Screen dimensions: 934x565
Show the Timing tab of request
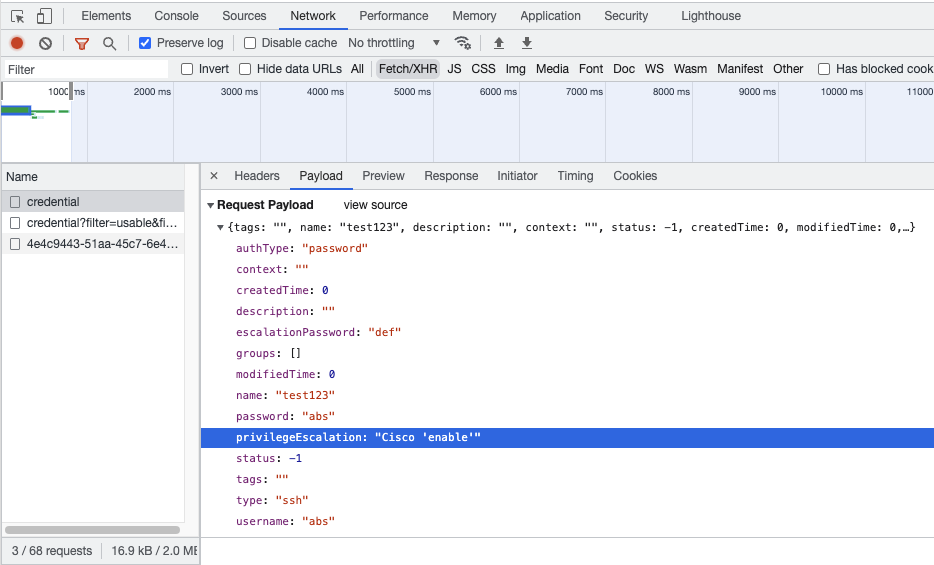click(x=575, y=176)
